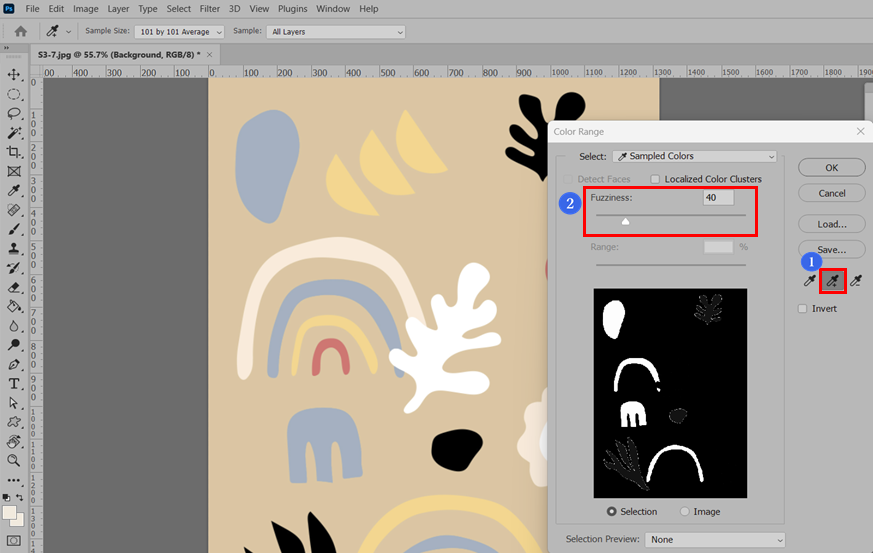Select the Magic Wand tool
873x553 pixels.
14,133
